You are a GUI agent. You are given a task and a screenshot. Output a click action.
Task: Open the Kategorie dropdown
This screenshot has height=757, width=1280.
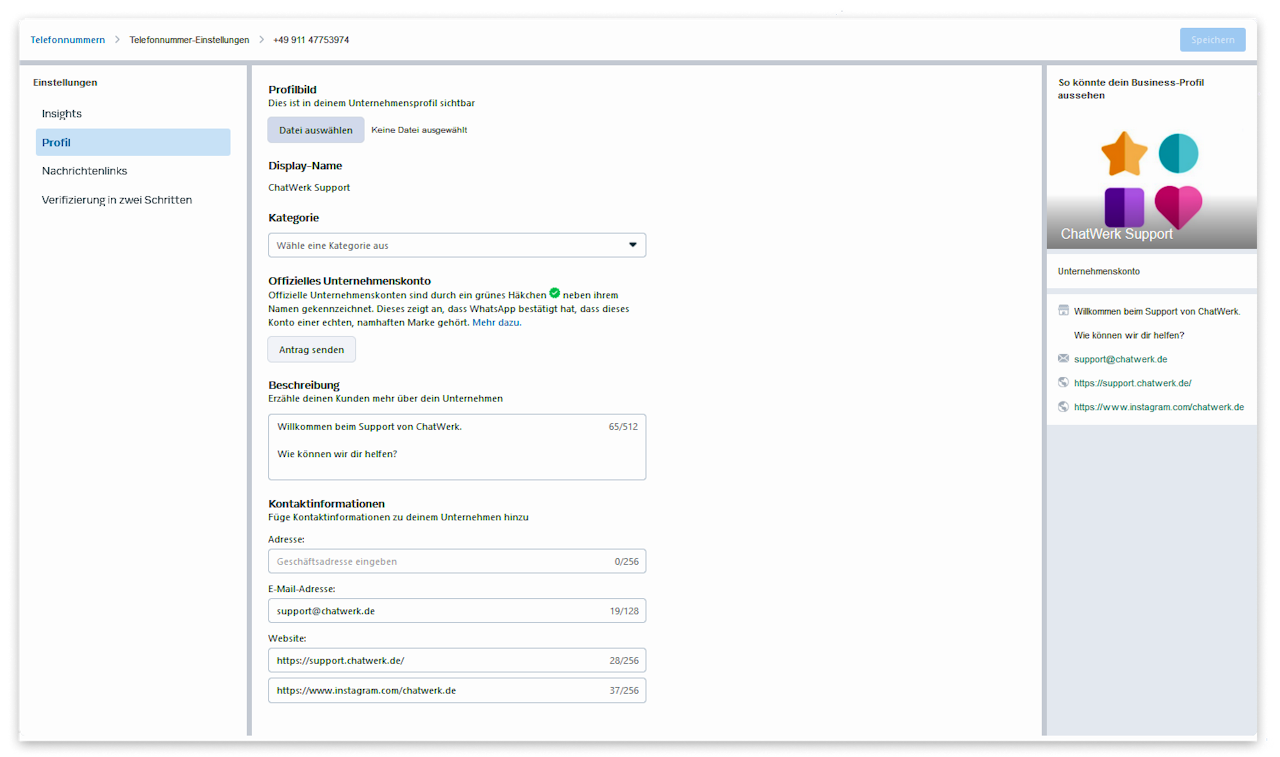coord(457,245)
